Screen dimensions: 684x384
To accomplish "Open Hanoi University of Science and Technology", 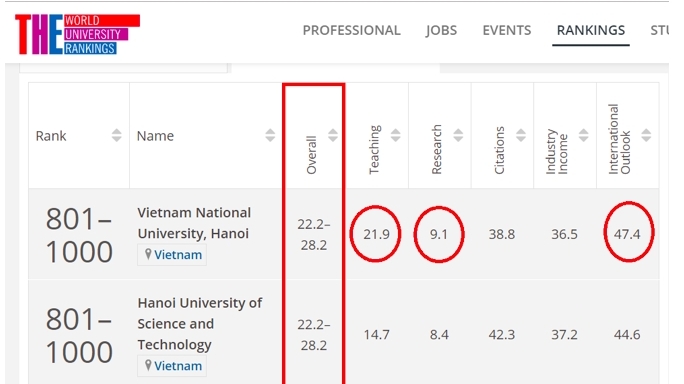I will pyautogui.click(x=200, y=324).
